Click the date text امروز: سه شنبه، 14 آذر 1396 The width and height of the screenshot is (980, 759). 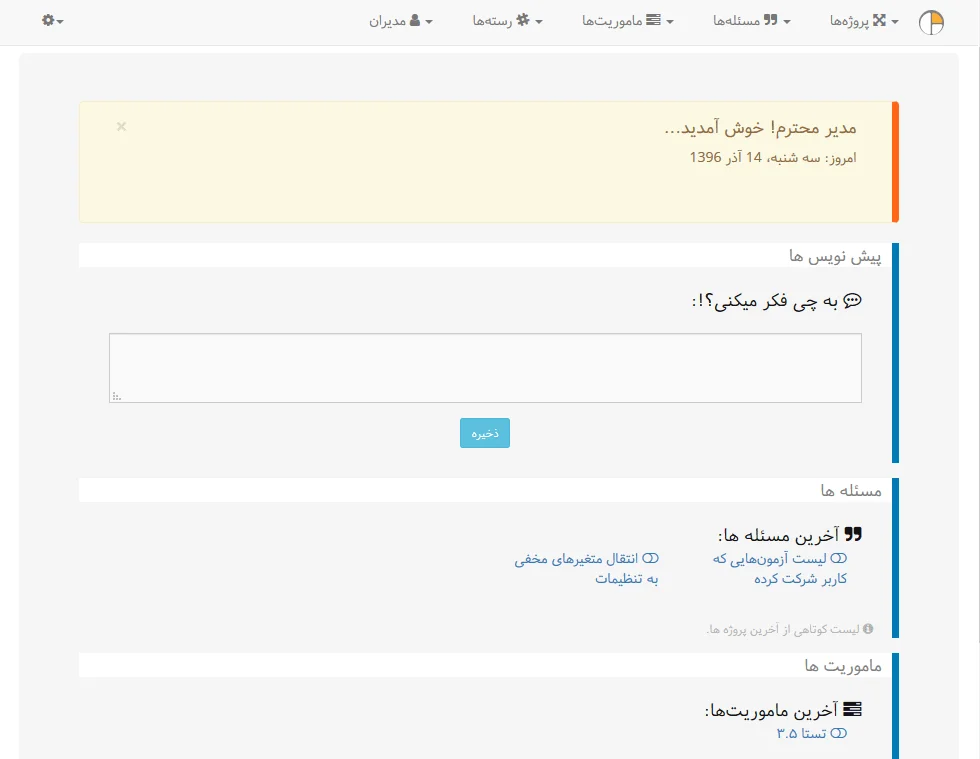pyautogui.click(x=773, y=158)
